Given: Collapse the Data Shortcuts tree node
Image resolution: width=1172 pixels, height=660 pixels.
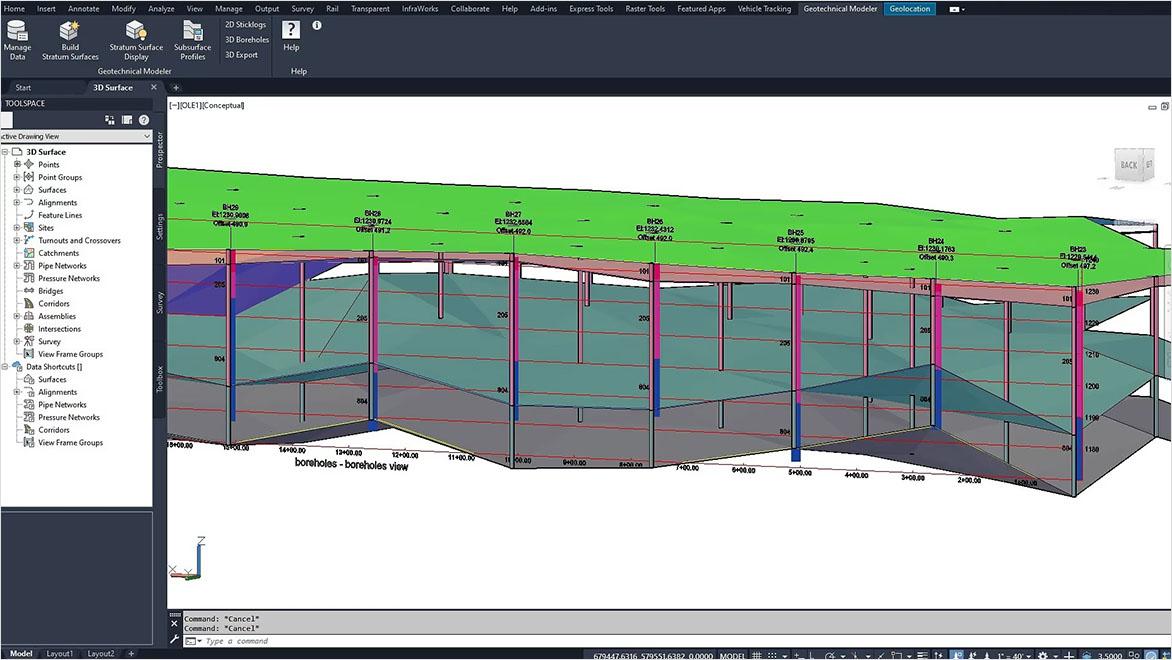Looking at the screenshot, I should 4,367.
